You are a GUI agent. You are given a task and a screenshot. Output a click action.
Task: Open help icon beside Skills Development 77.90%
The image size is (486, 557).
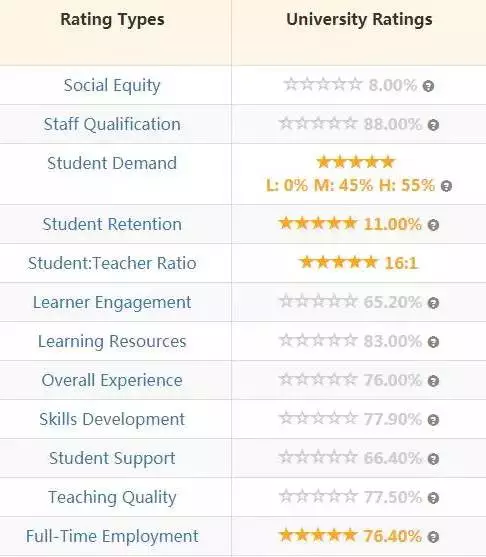(433, 420)
